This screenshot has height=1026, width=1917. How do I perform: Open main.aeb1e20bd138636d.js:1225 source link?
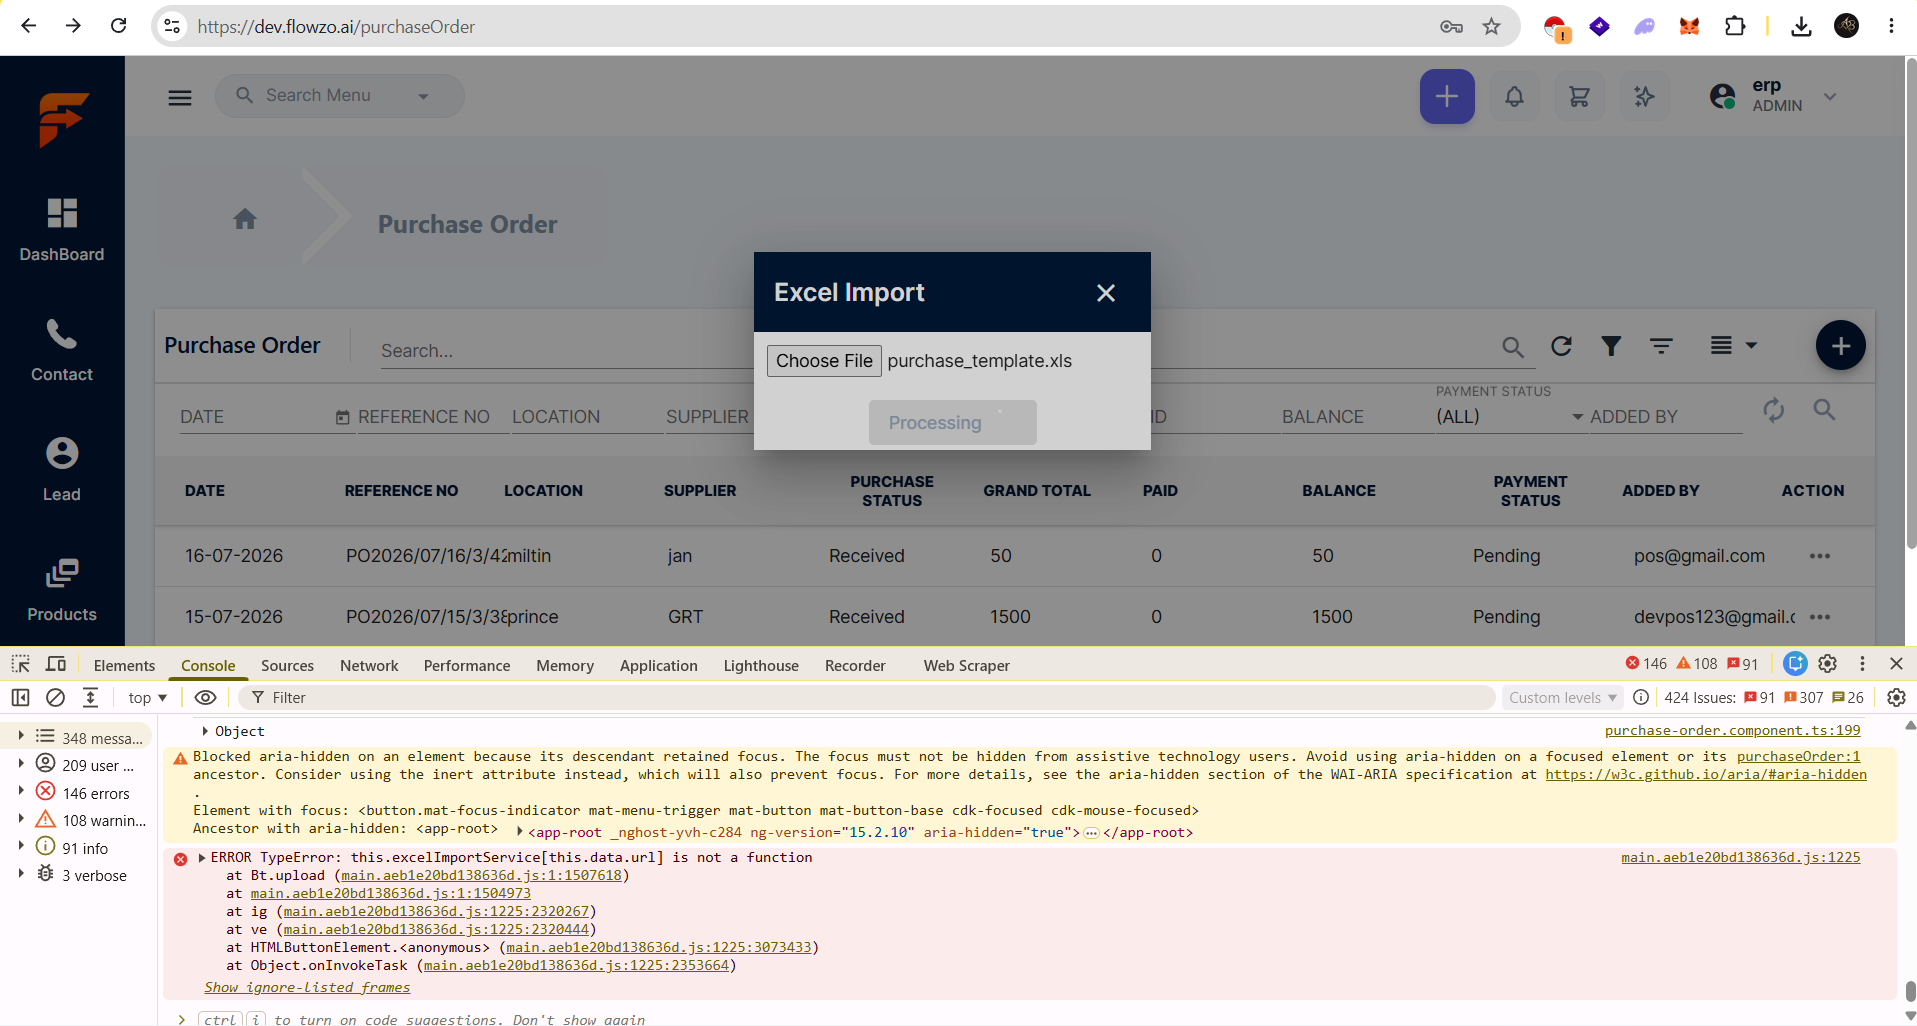click(1741, 858)
